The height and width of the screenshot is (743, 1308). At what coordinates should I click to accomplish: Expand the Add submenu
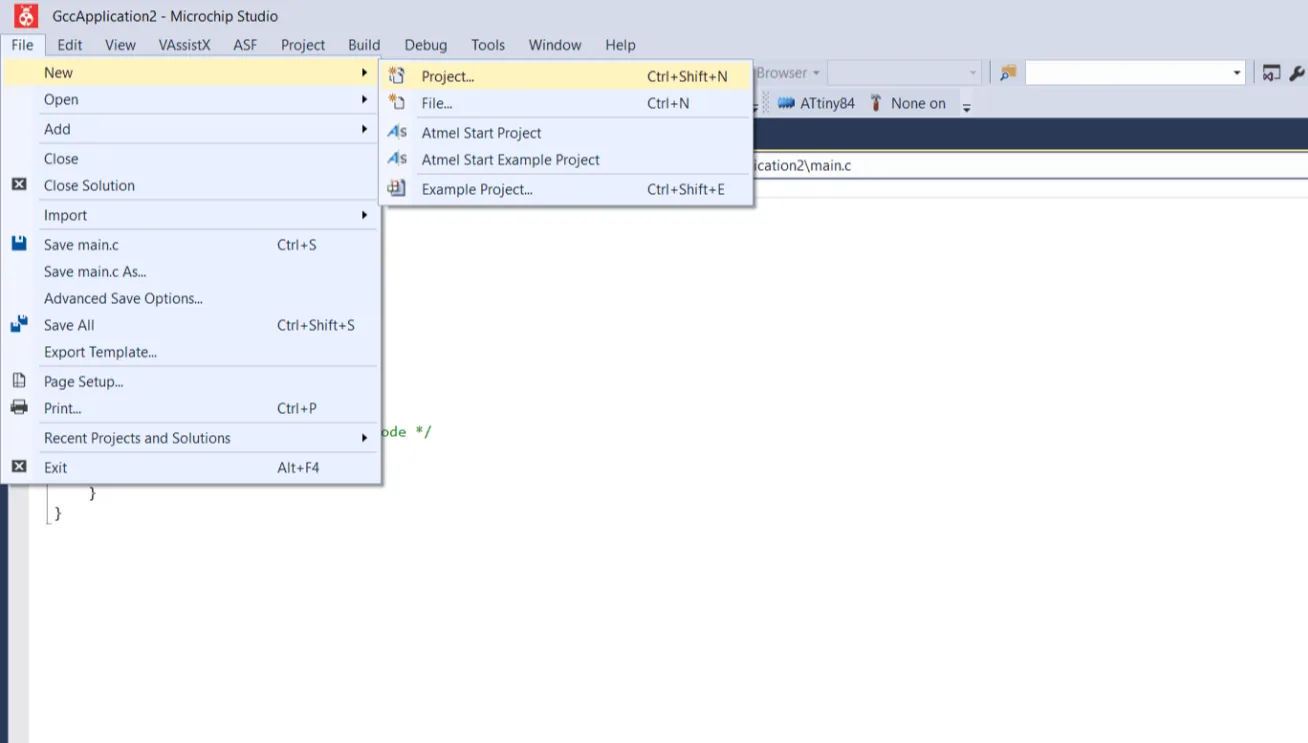[x=190, y=129]
